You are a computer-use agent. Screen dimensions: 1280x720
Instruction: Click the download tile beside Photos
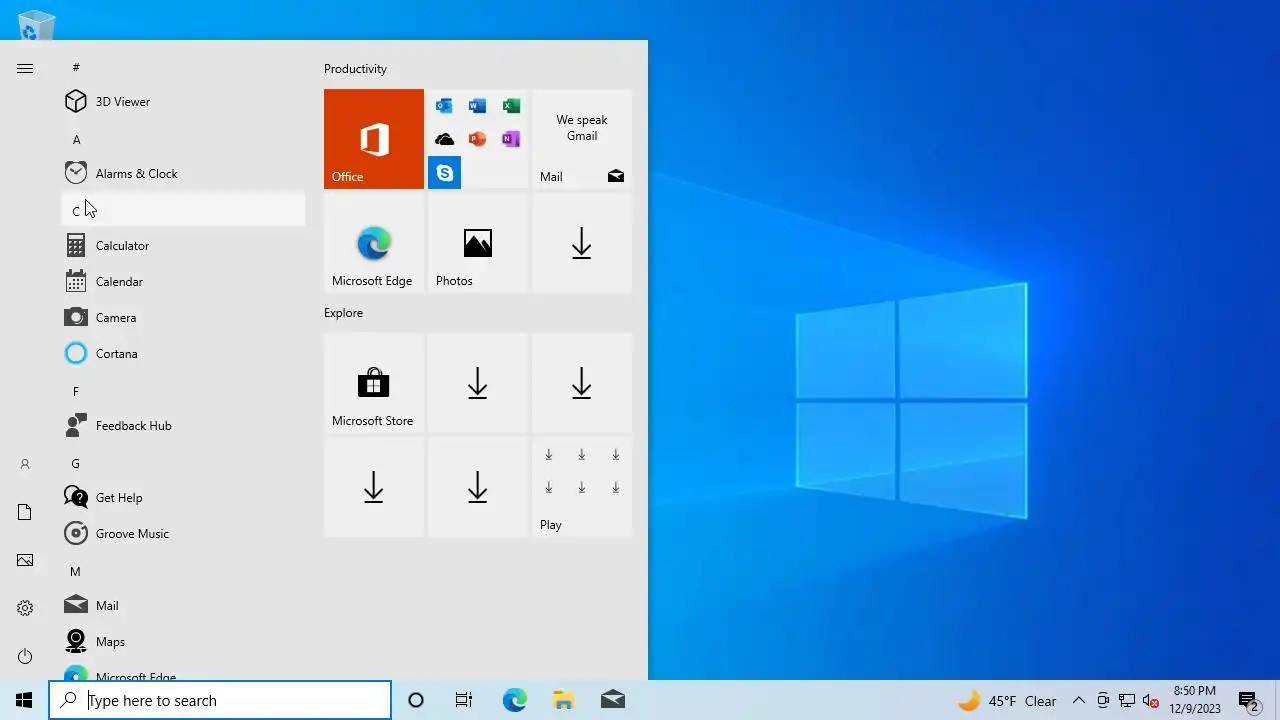pyautogui.click(x=582, y=243)
